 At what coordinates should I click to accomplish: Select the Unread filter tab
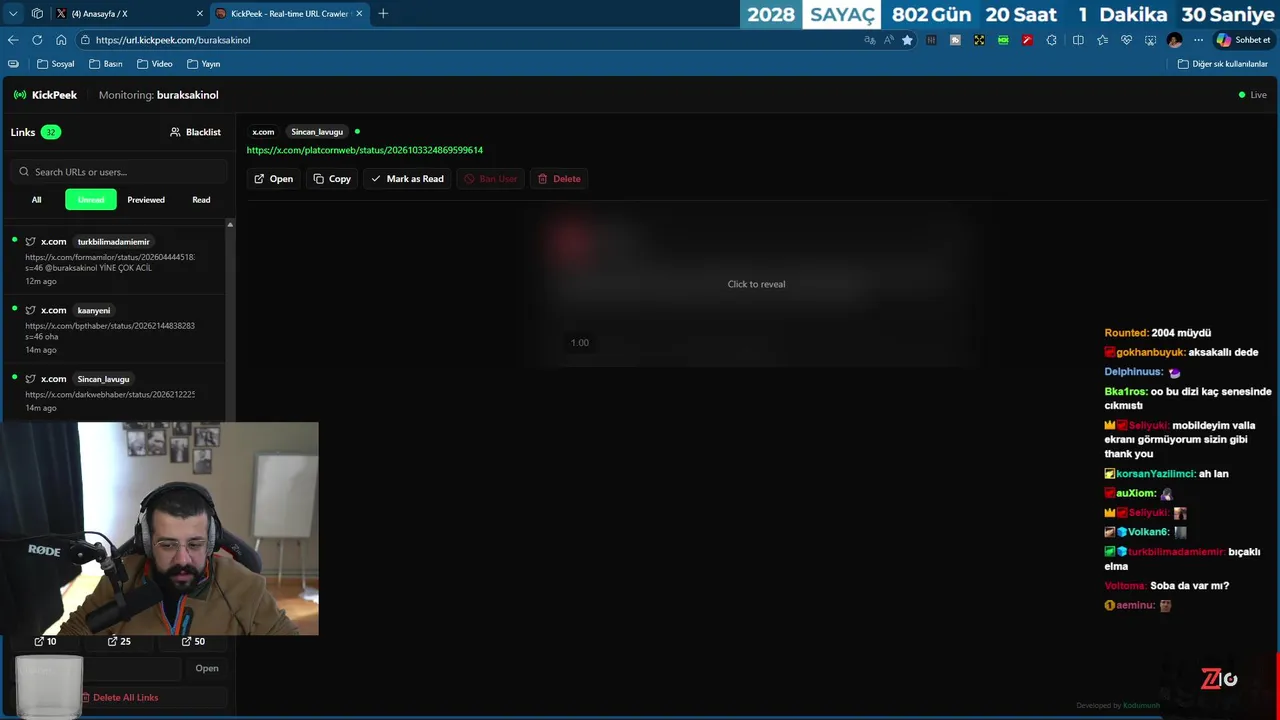(91, 200)
